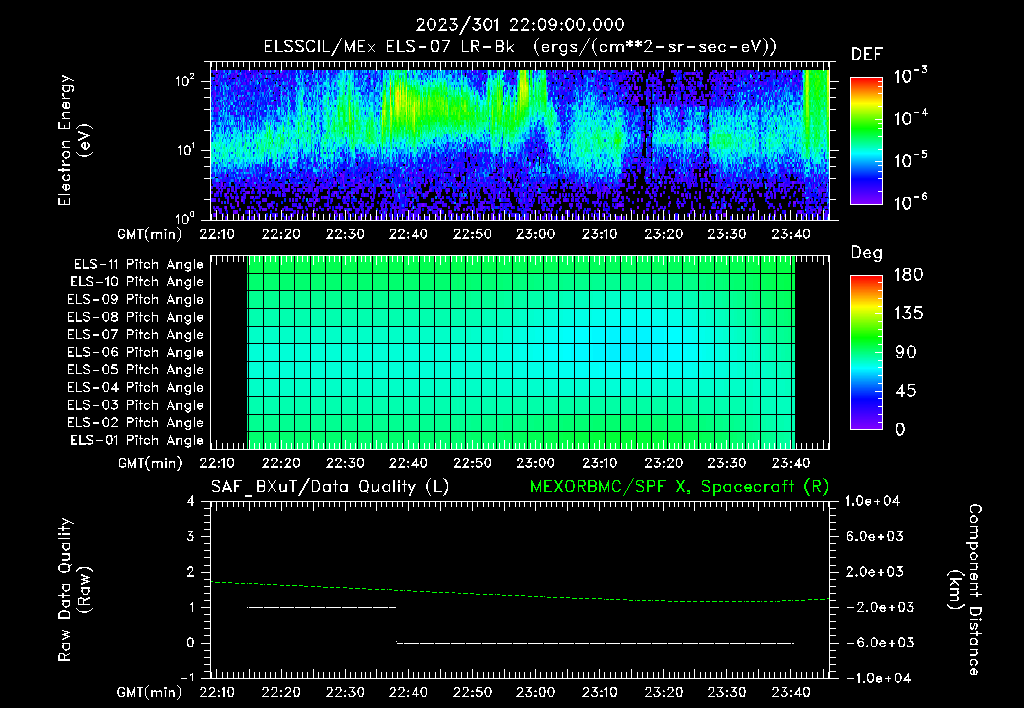The image size is (1024, 708).
Task: Click the 22:40 time tick below pitch angle panel
Action: click(x=408, y=464)
